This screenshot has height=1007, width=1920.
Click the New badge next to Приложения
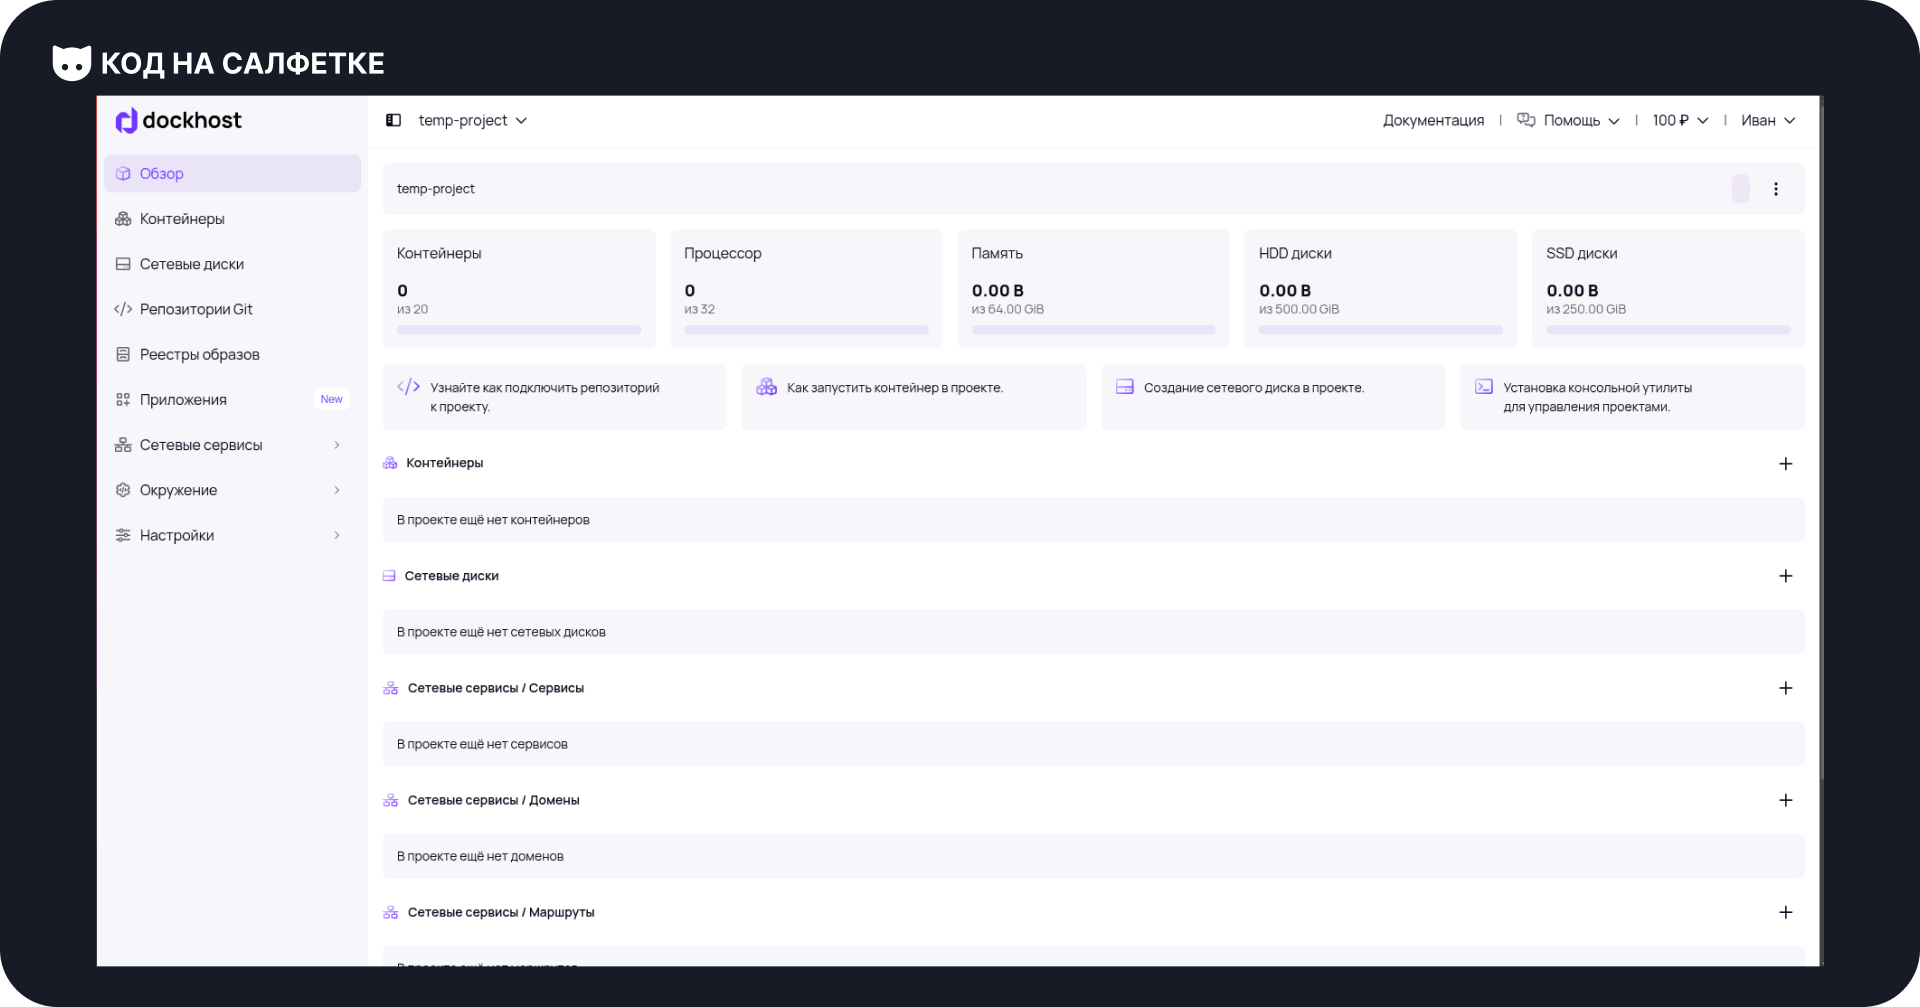[x=331, y=399]
